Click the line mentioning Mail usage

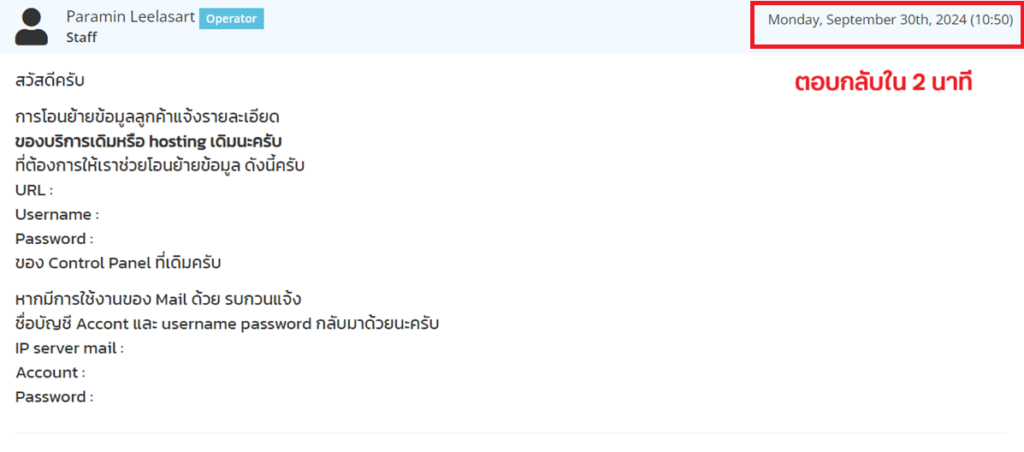coord(157,300)
